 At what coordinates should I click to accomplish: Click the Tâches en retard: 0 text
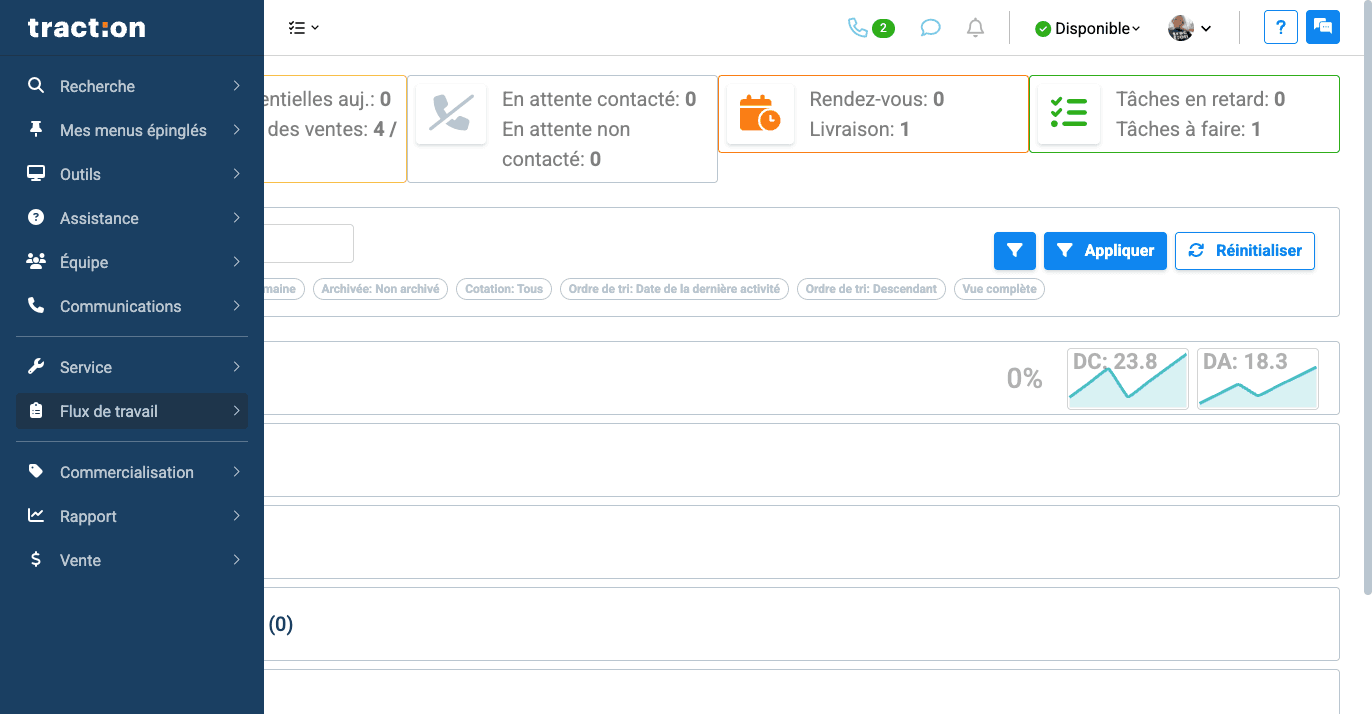coord(1200,99)
